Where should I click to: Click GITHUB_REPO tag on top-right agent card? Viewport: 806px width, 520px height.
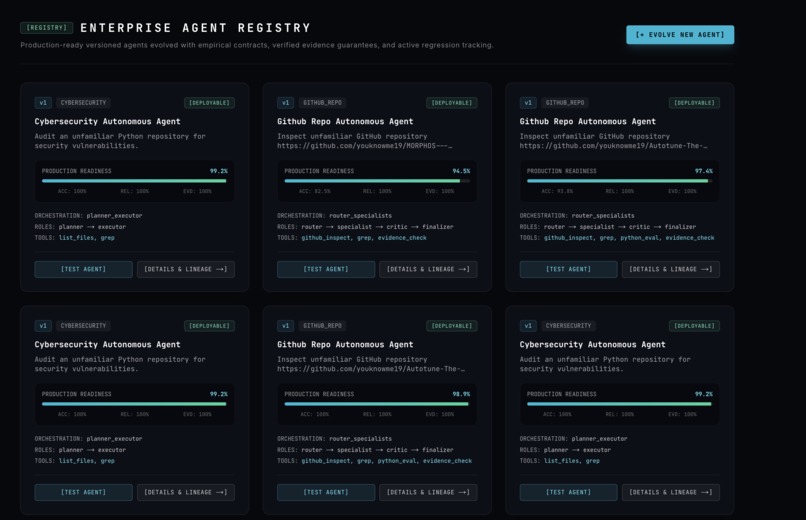(x=565, y=103)
